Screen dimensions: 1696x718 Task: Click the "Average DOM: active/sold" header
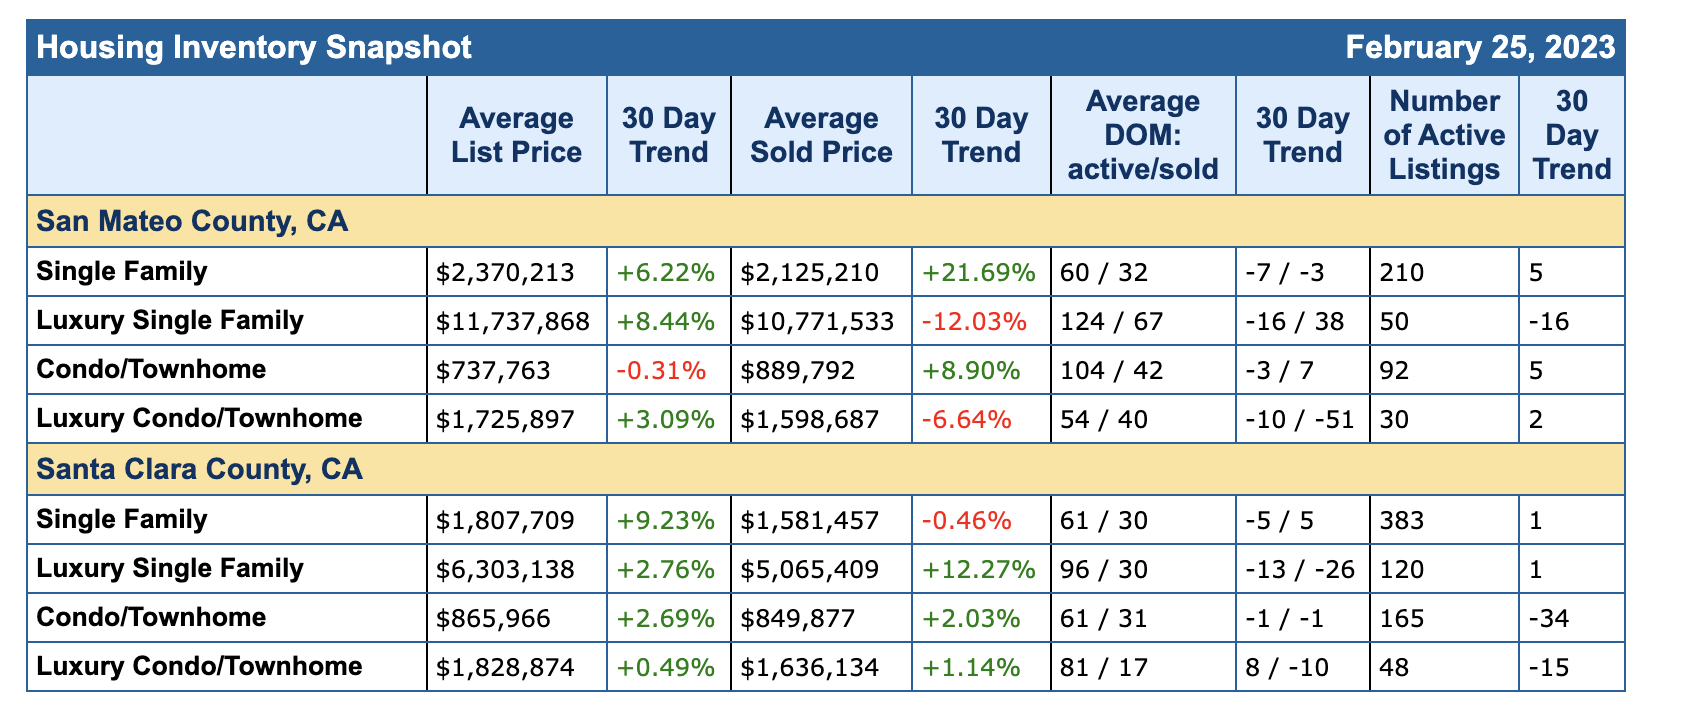[x=1143, y=135]
